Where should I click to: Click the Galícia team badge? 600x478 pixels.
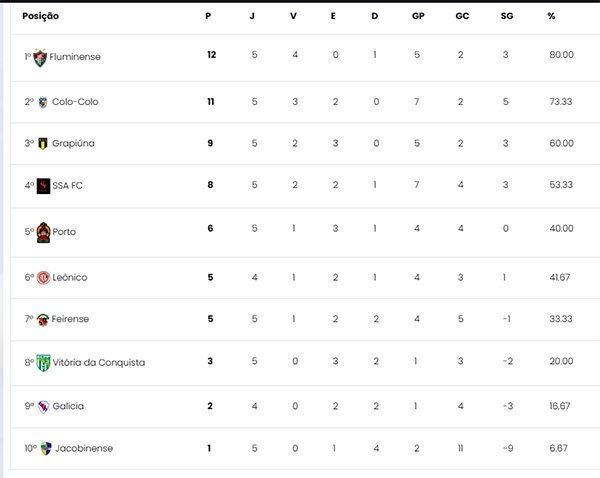pyautogui.click(x=44, y=406)
